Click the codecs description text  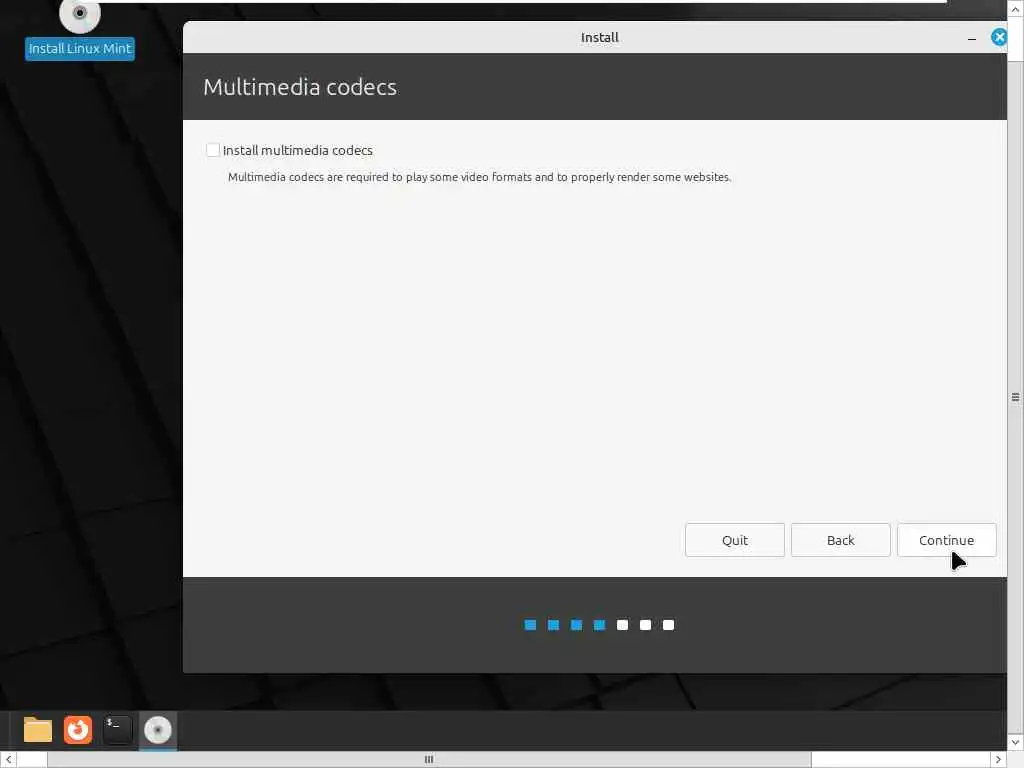[479, 177]
